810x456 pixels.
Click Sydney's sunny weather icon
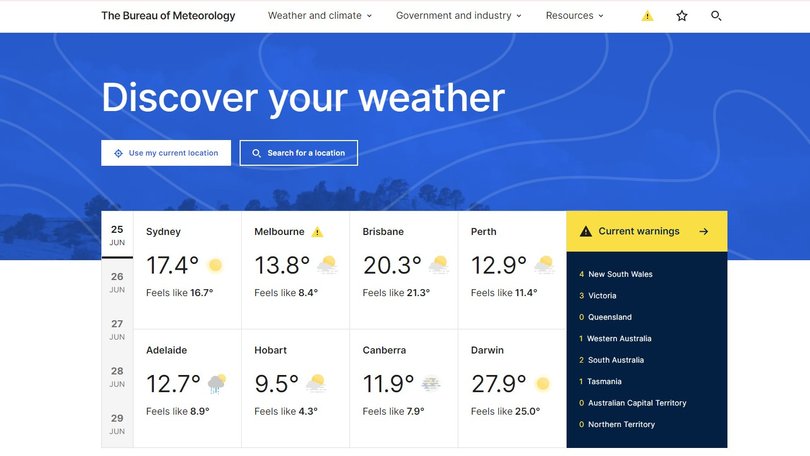coord(214,266)
